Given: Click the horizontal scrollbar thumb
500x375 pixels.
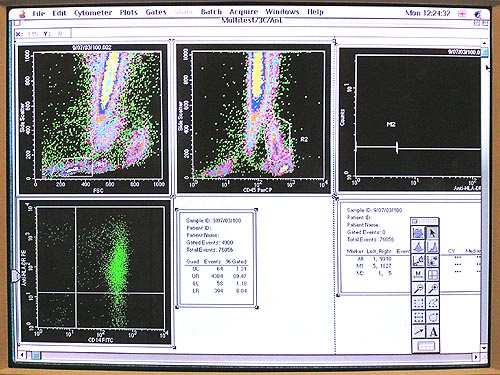Looking at the screenshot, I should pyautogui.click(x=36, y=356).
